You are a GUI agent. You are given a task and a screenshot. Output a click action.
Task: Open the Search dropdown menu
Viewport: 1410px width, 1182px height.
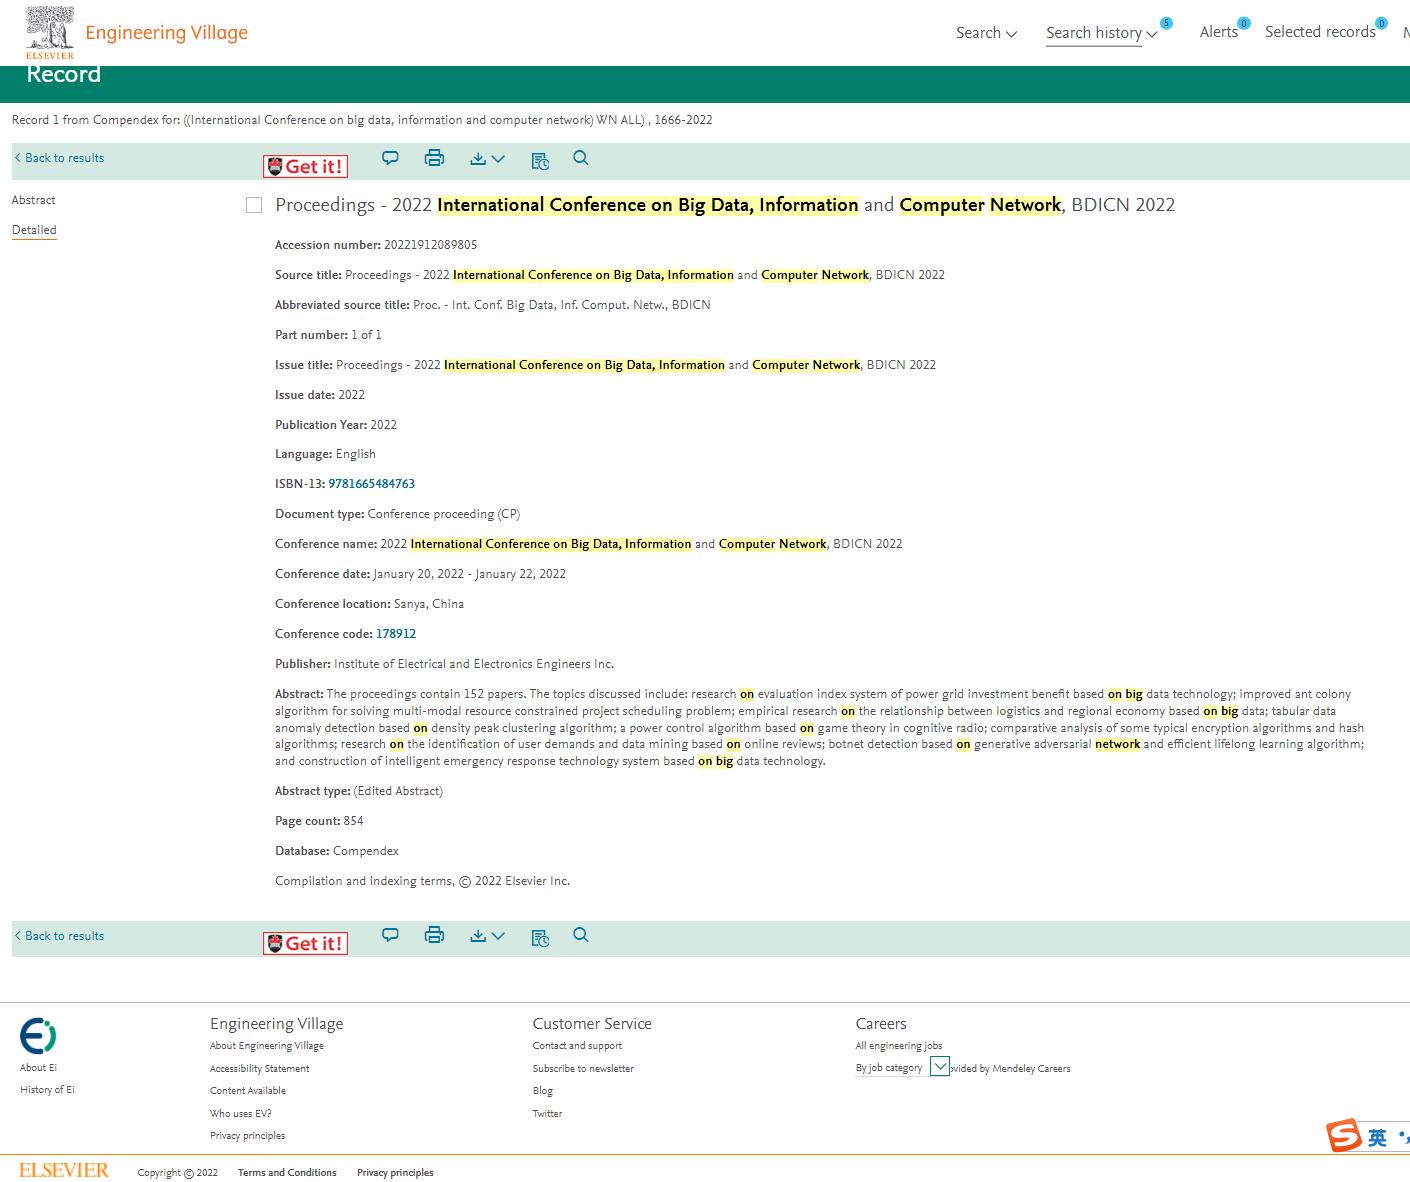point(986,33)
